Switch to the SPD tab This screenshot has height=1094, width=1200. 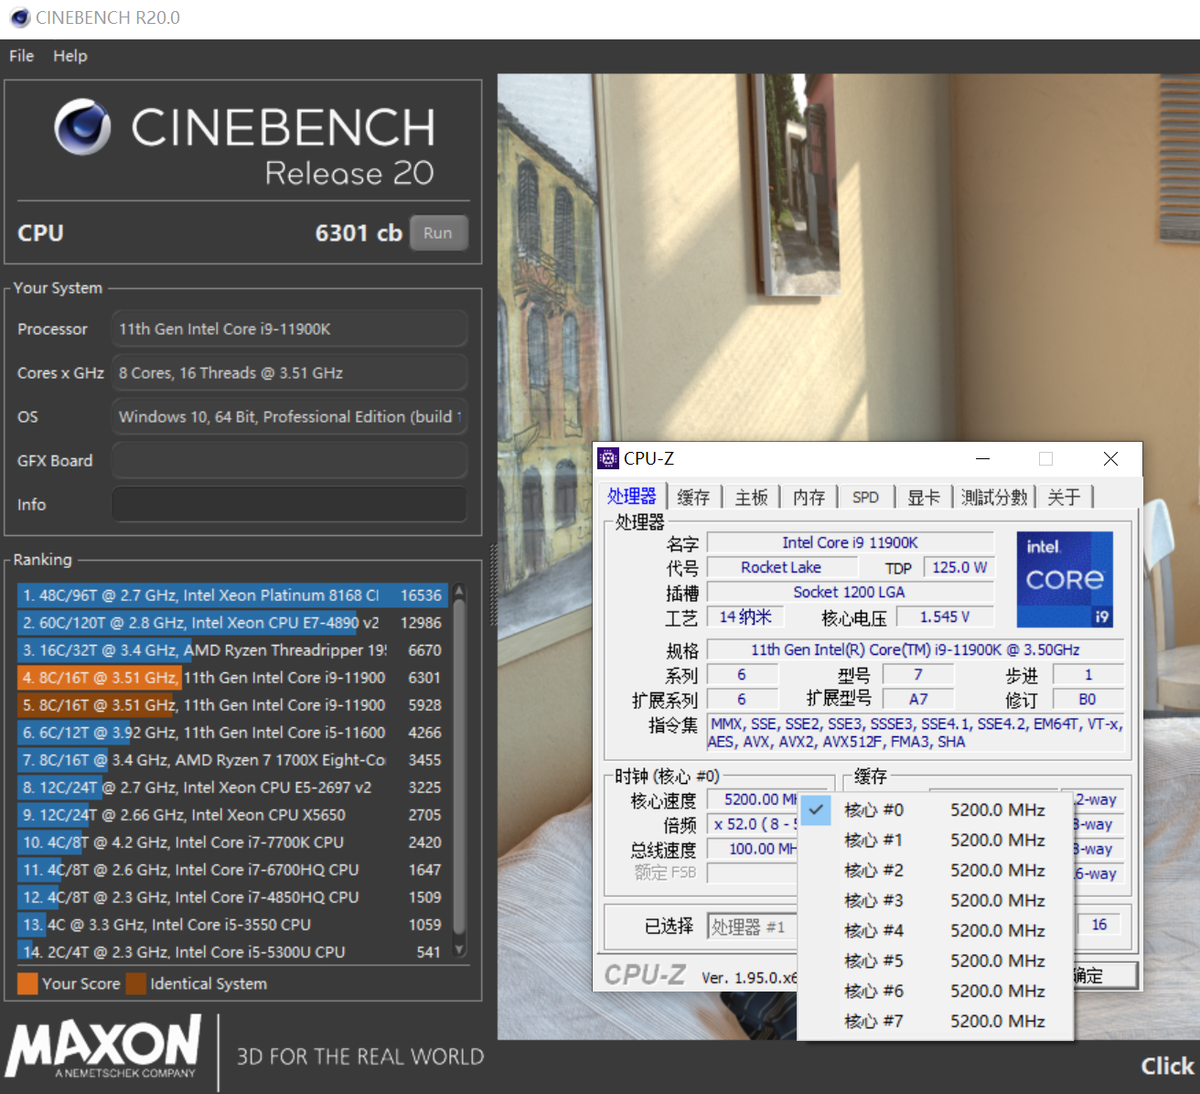tap(865, 497)
